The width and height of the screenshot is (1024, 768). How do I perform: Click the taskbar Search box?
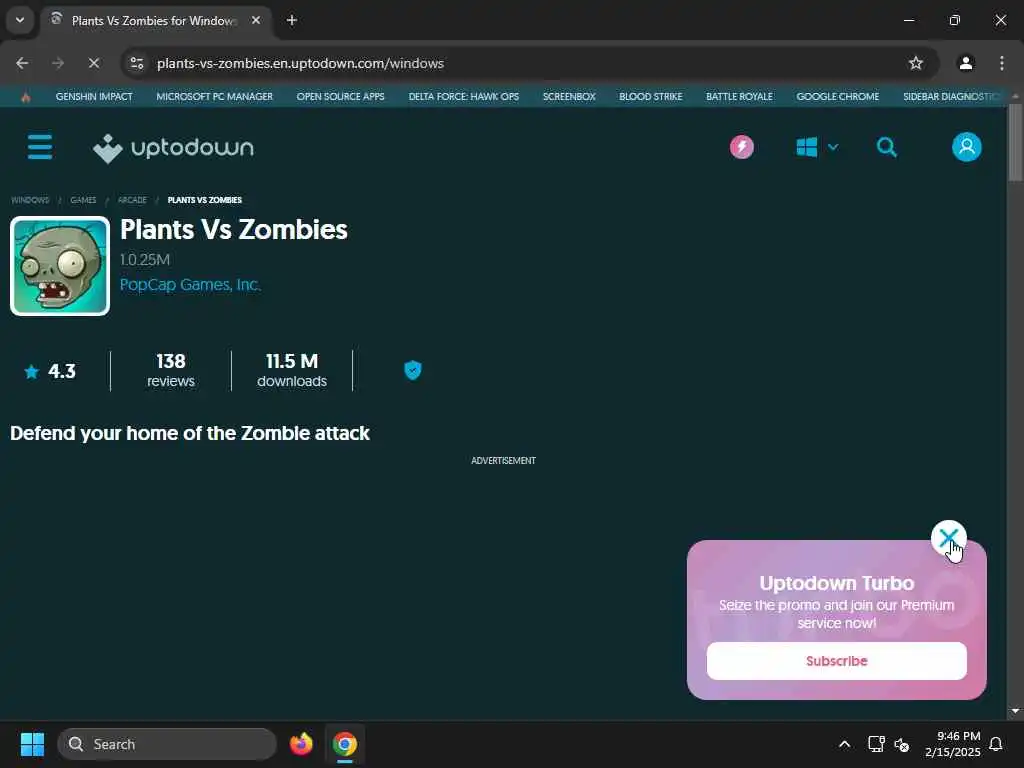coord(167,744)
